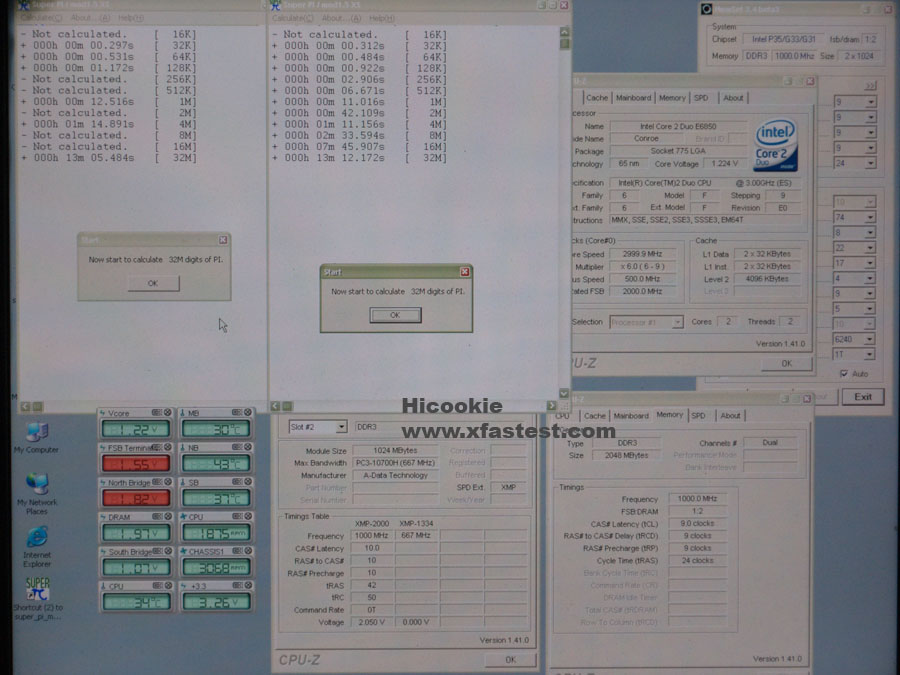900x675 pixels.
Task: Open the Calculate menu in the right Super PI window
Action: tap(293, 18)
